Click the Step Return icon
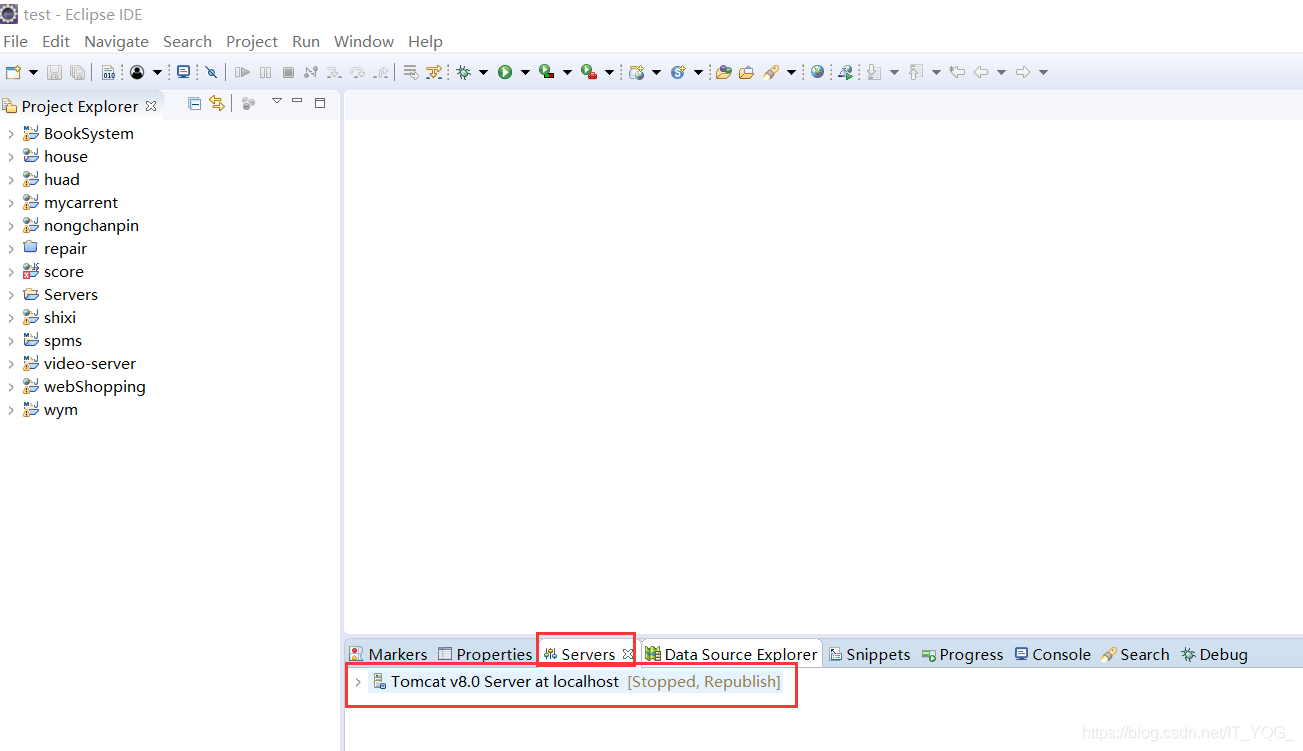The height and width of the screenshot is (751, 1303). point(381,72)
